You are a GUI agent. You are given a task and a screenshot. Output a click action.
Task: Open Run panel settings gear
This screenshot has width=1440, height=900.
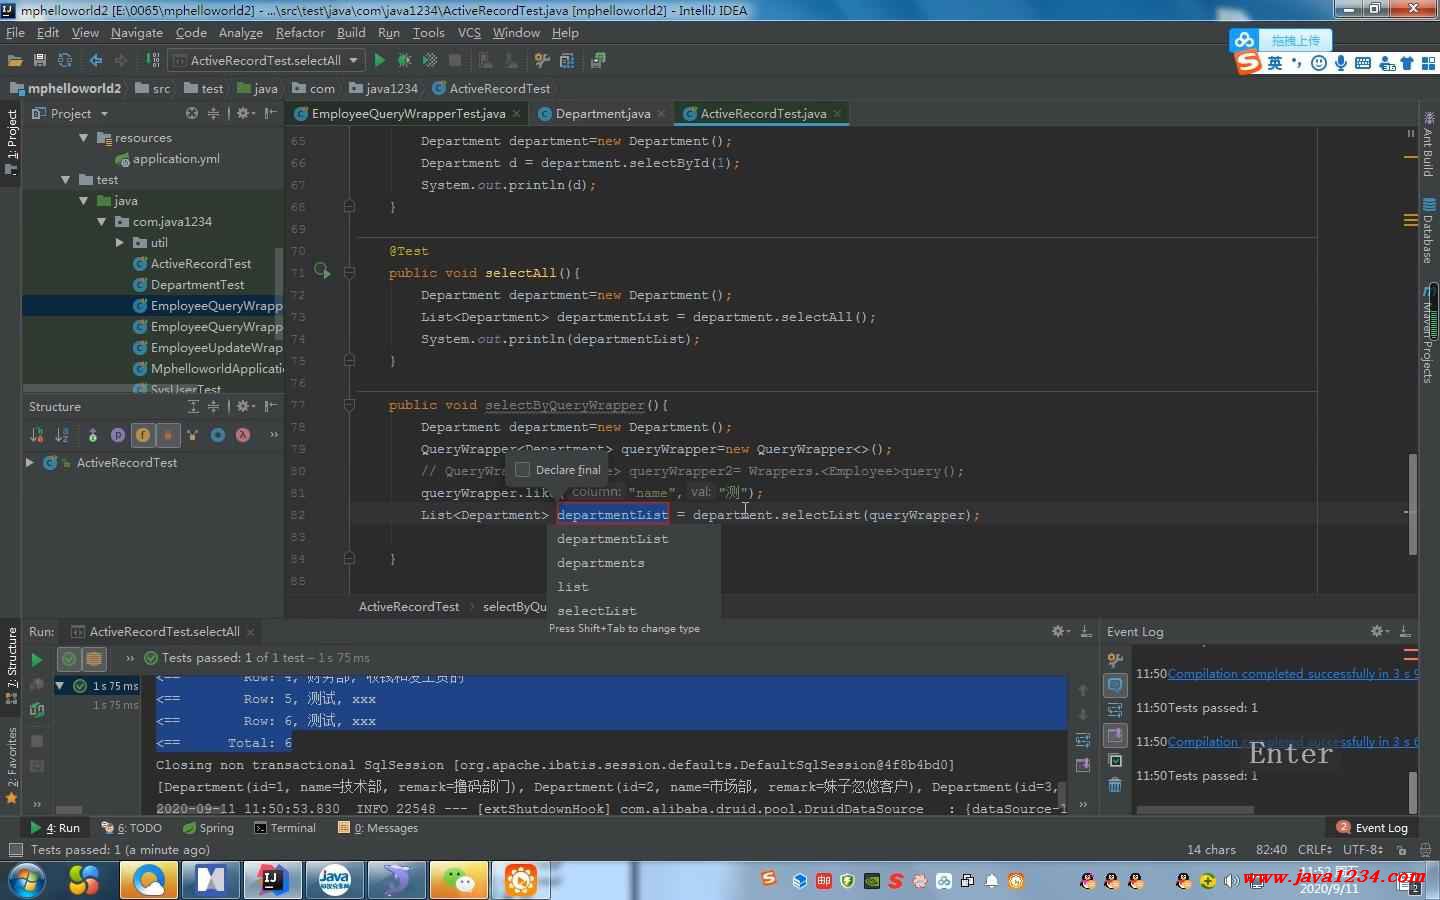[1060, 631]
